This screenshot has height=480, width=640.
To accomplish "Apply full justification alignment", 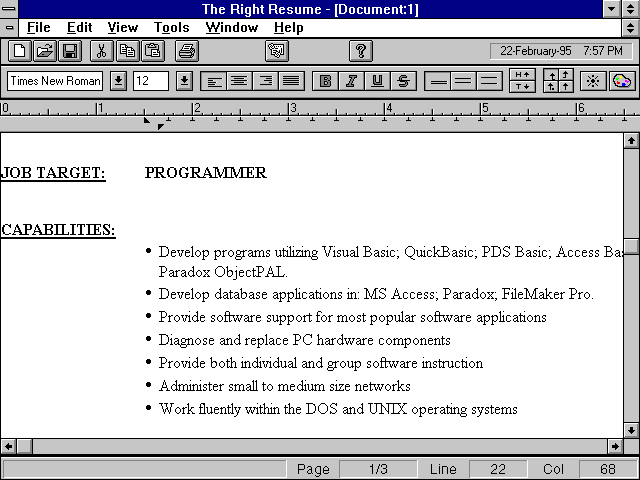I will [291, 81].
